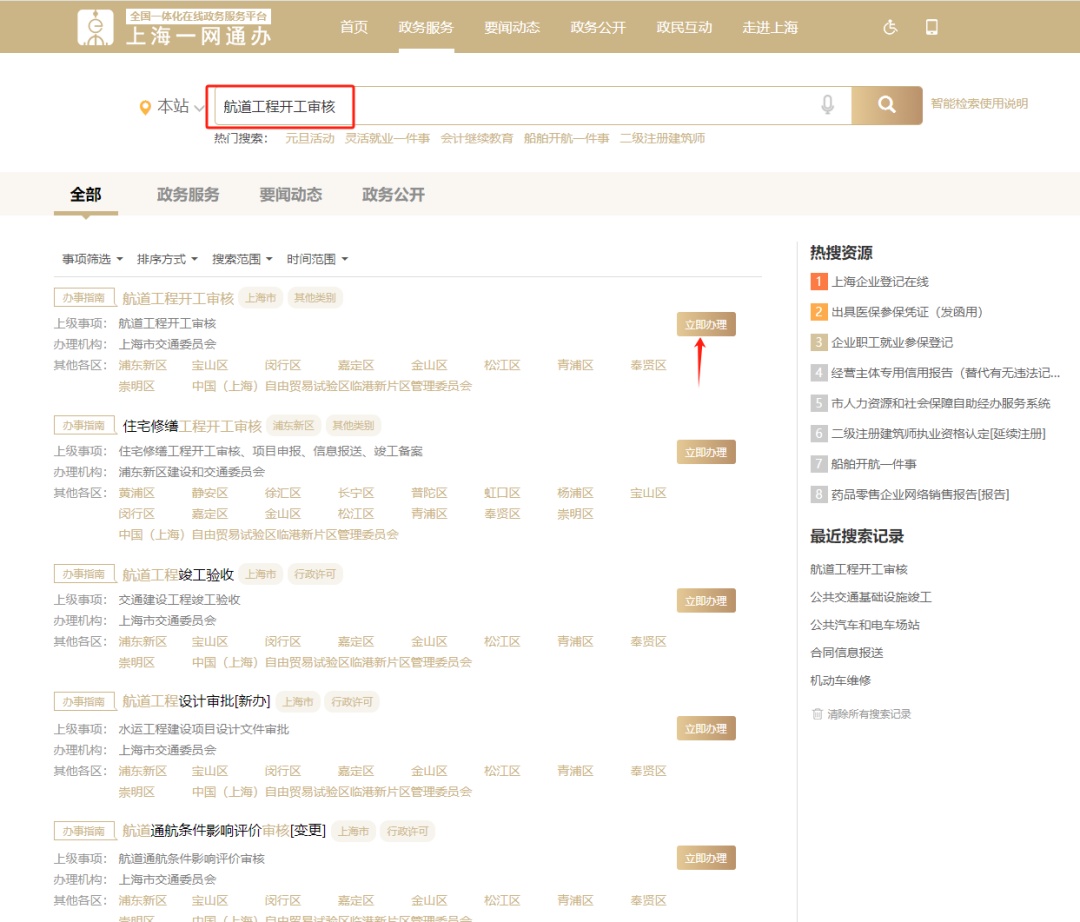Expand the 排序方式 sorting dropdown

(x=167, y=259)
